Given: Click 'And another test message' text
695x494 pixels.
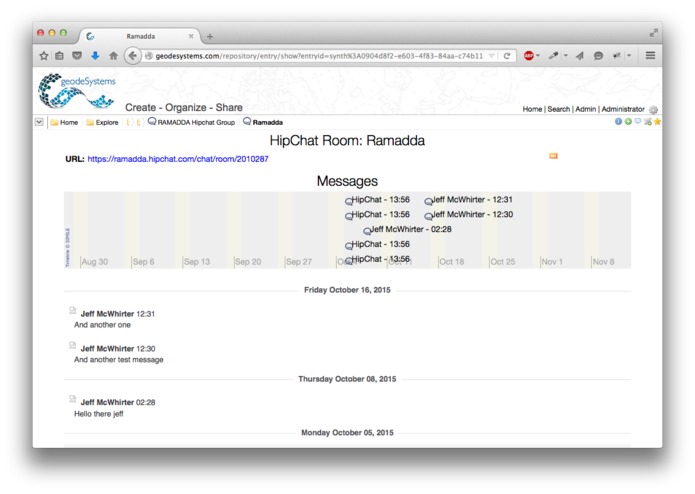Looking at the screenshot, I should point(119,360).
